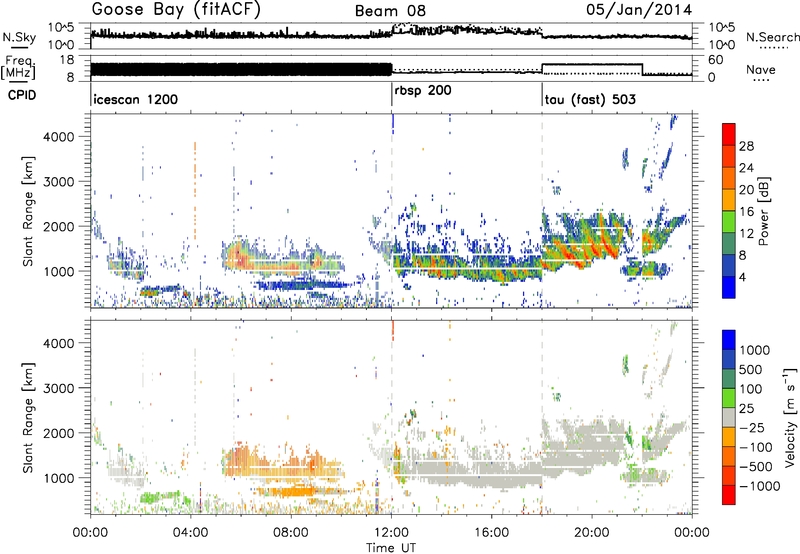Image resolution: width=800 pixels, height=554 pixels.
Task: Click the '24' tick on the Power color bar
Action: pos(746,168)
